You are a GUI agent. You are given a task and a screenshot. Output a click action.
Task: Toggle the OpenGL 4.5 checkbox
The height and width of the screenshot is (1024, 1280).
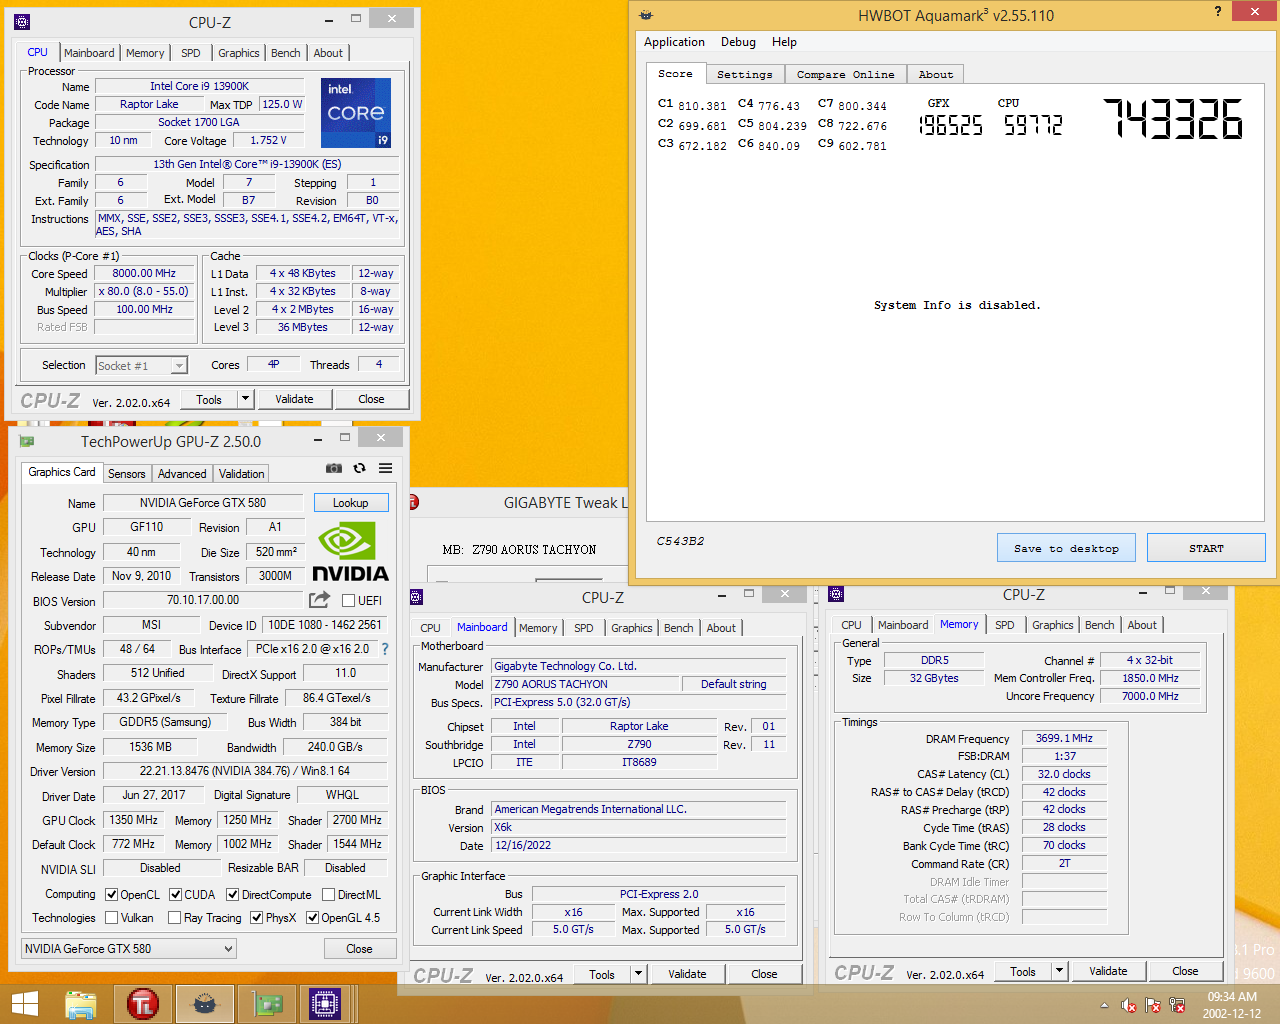[x=312, y=917]
